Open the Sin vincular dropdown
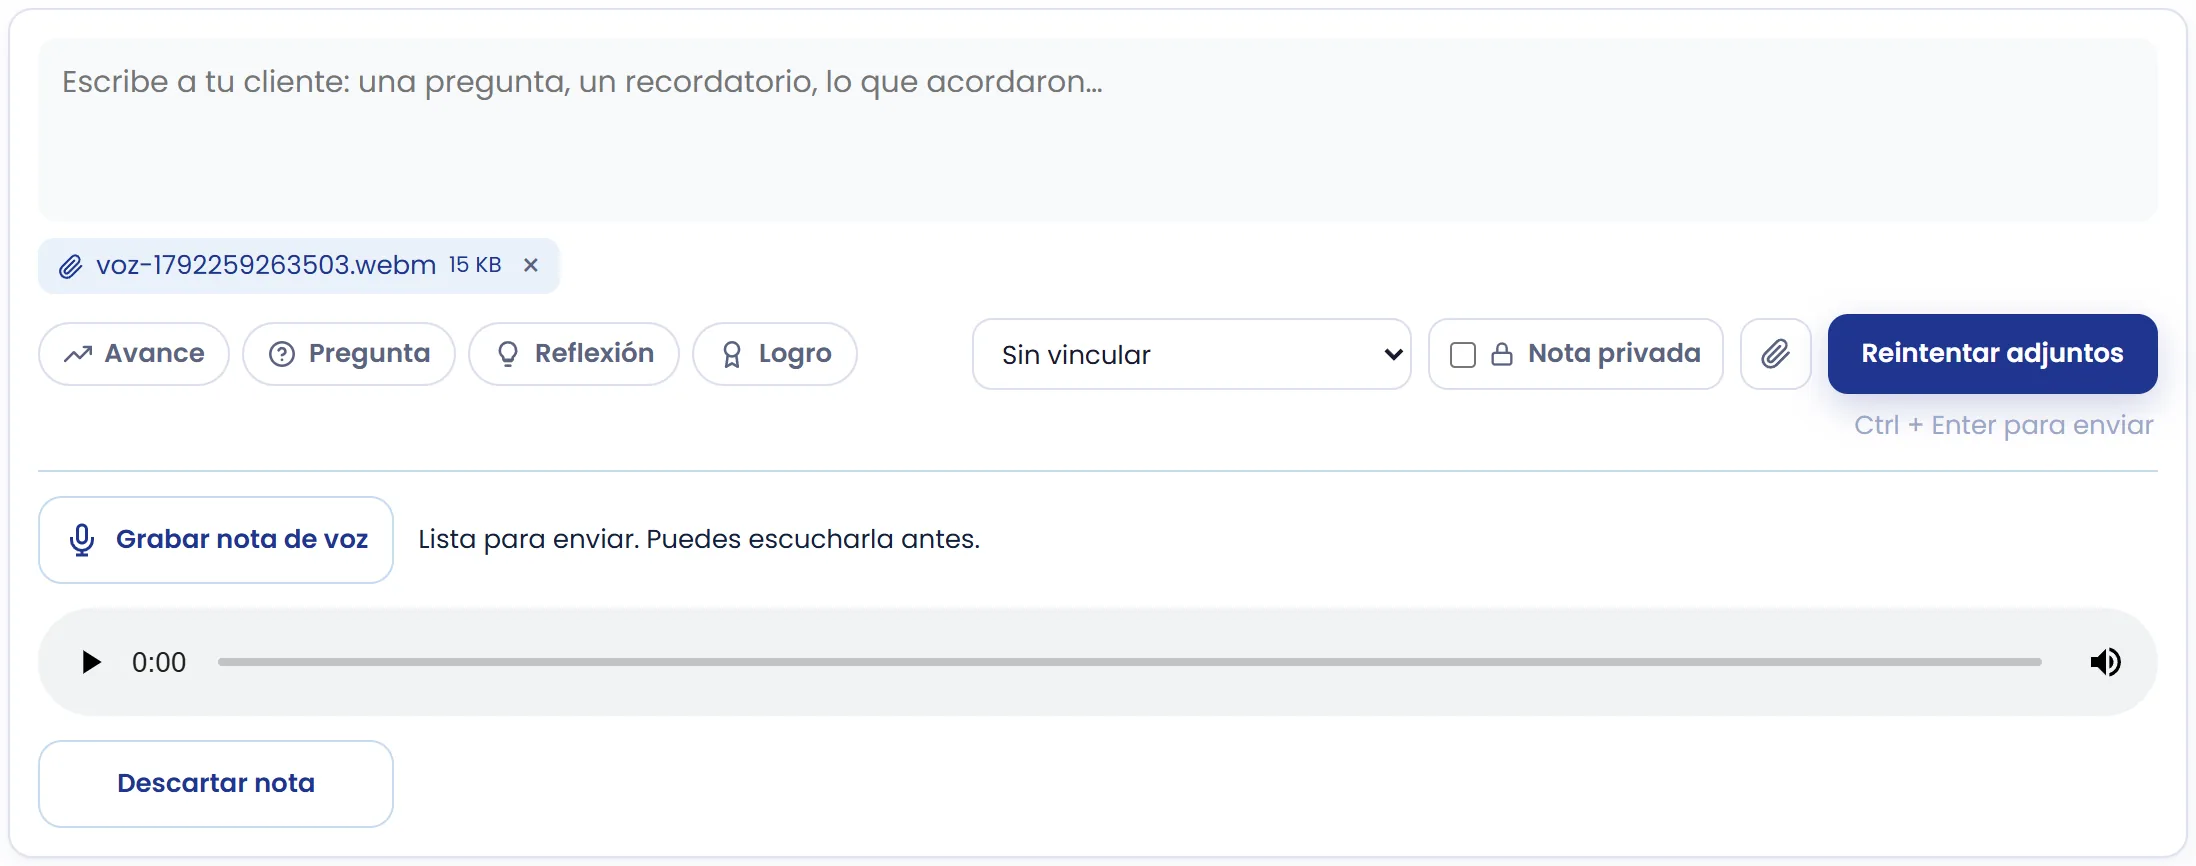 1192,354
